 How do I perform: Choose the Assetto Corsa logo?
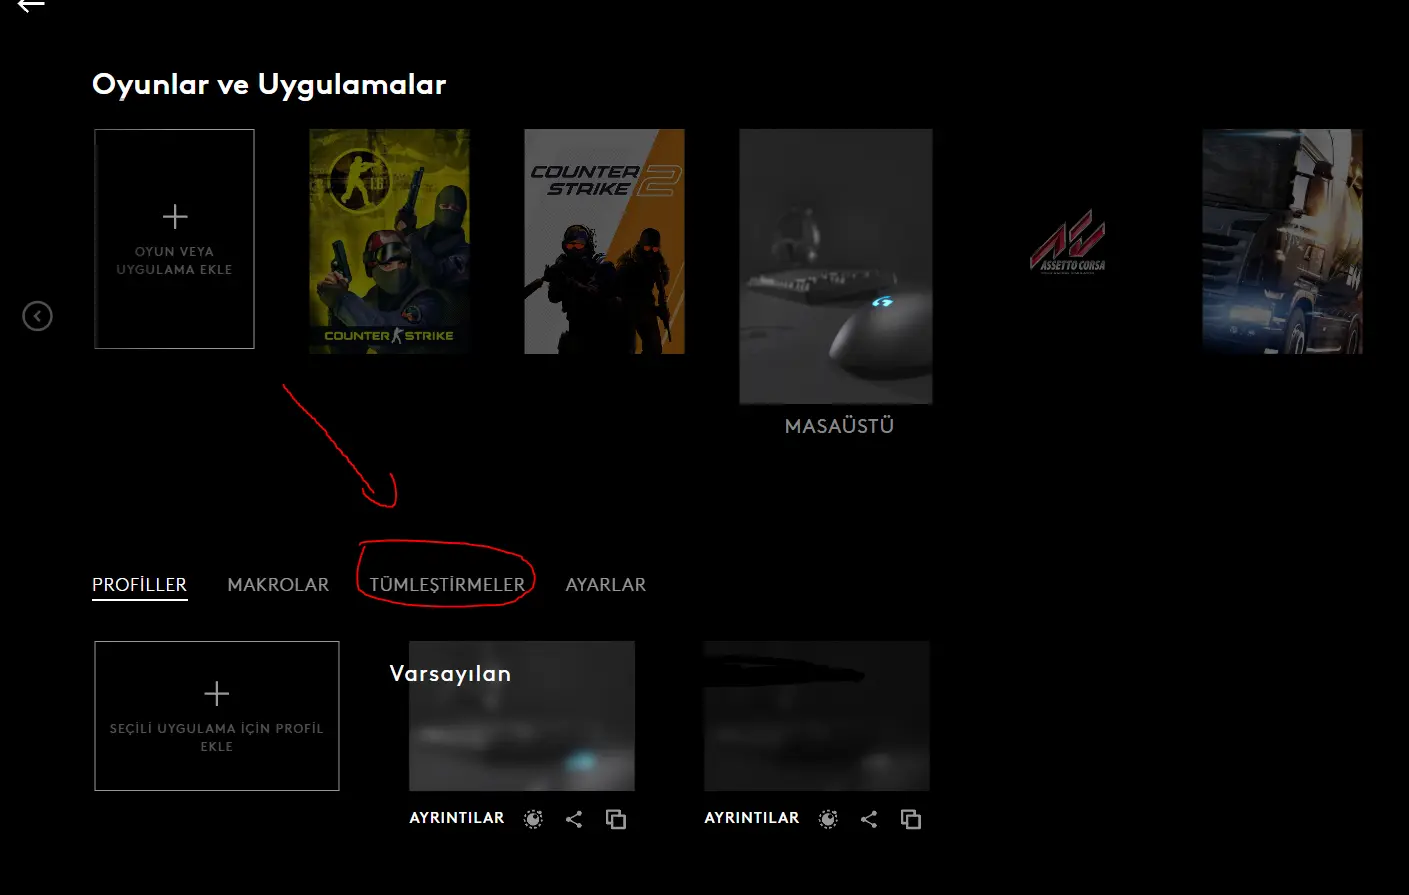pyautogui.click(x=1067, y=242)
